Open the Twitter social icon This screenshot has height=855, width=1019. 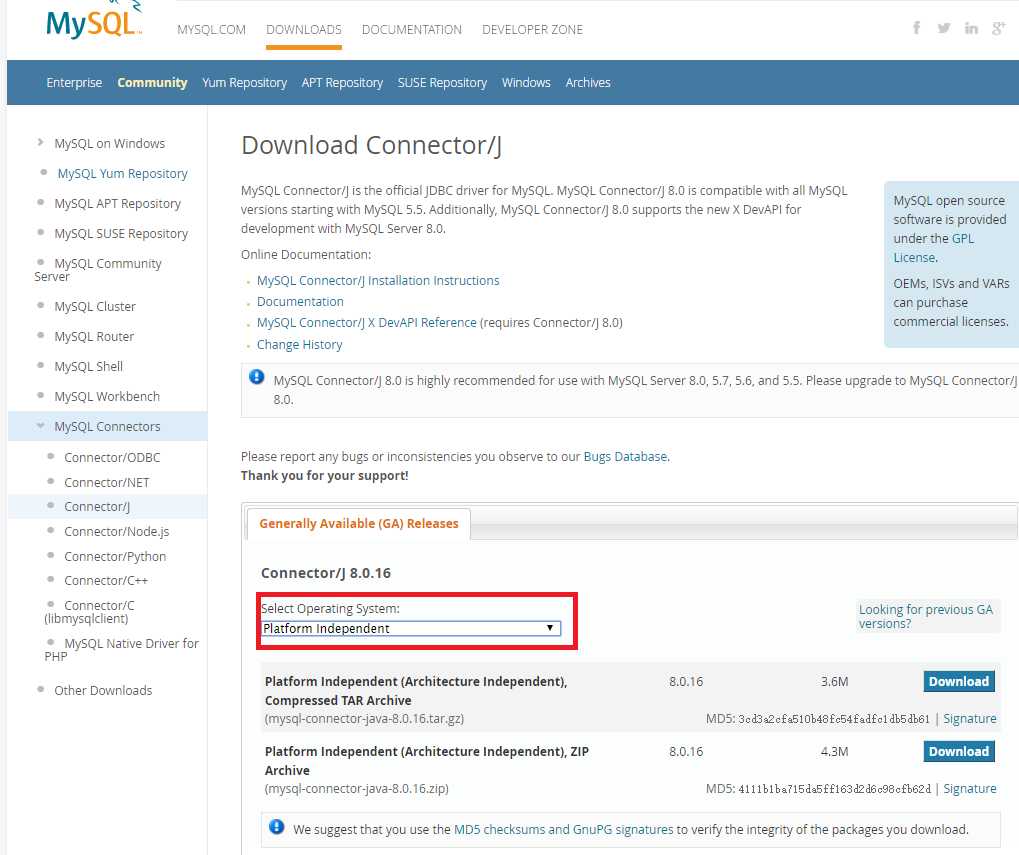tap(944, 28)
